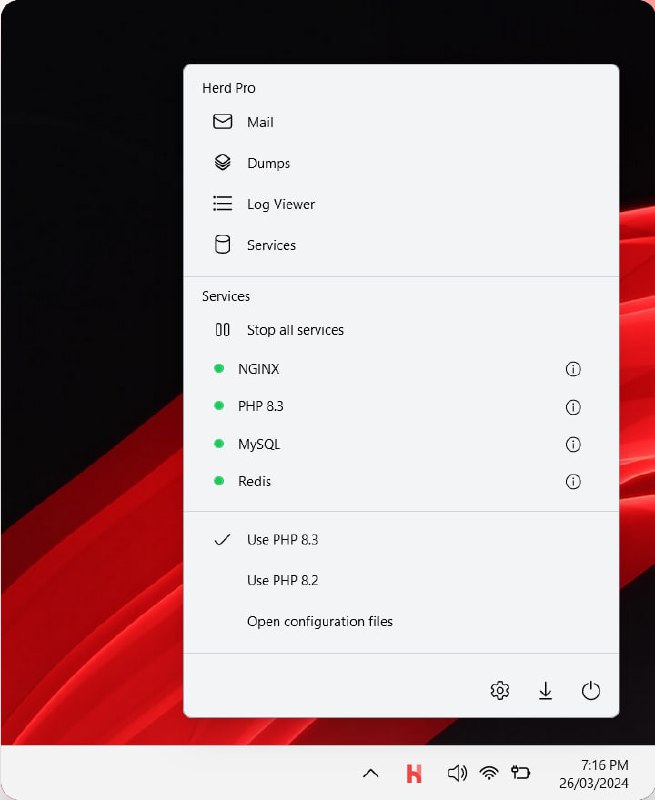
Task: Open the Dumps menu entry
Action: tap(401, 163)
